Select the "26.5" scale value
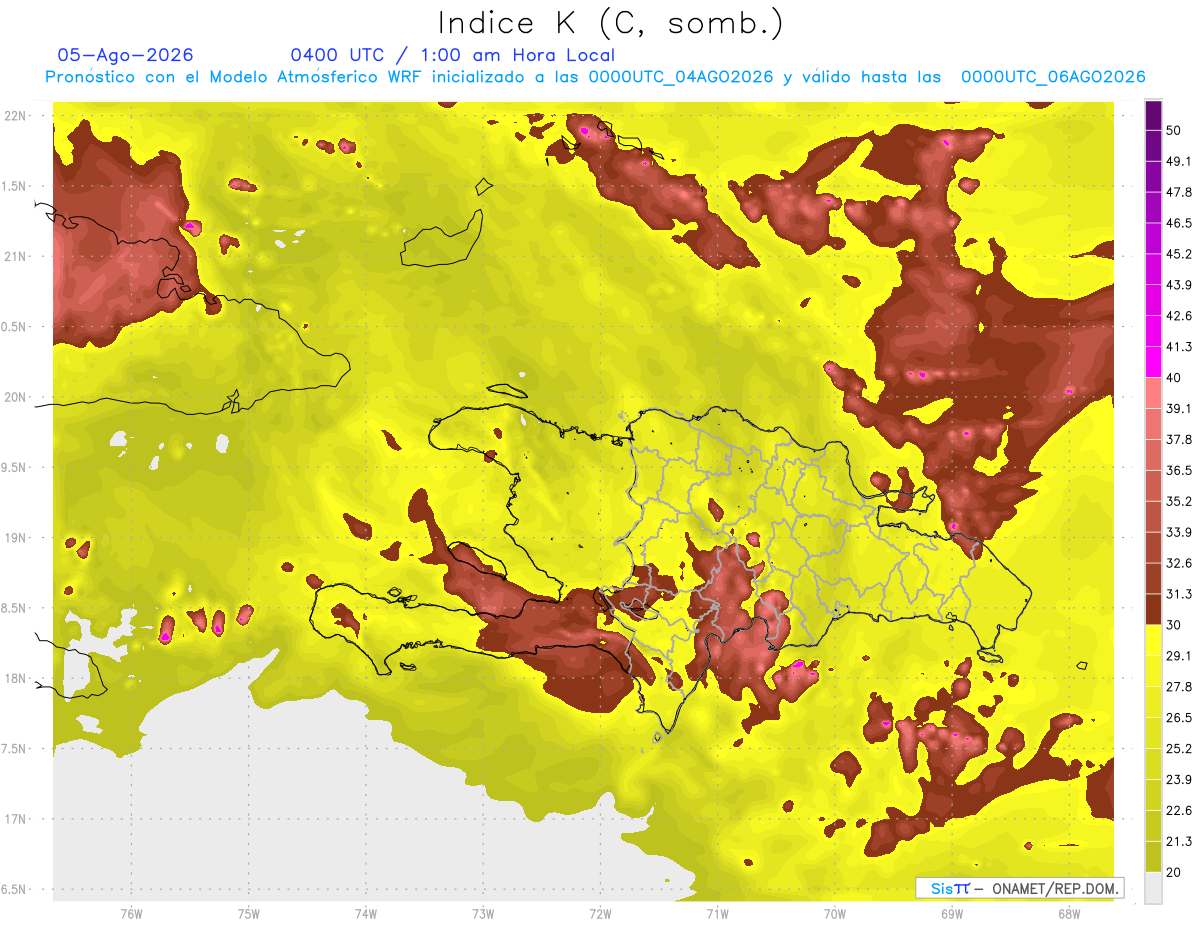The width and height of the screenshot is (1200, 927). pos(1178,718)
